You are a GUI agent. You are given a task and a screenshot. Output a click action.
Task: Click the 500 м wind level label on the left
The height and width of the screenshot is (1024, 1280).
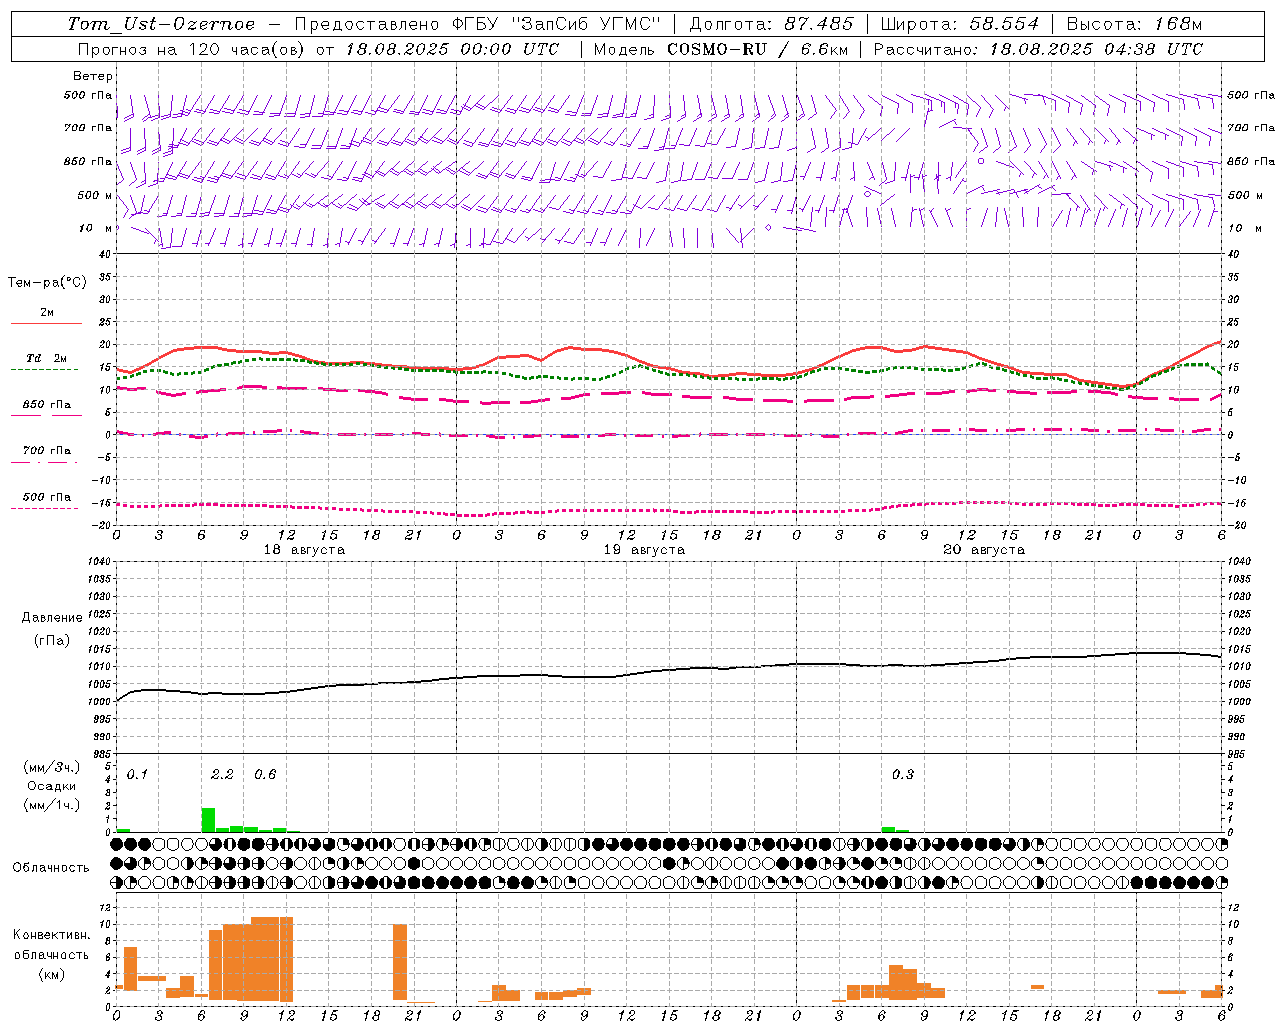pyautogui.click(x=95, y=195)
